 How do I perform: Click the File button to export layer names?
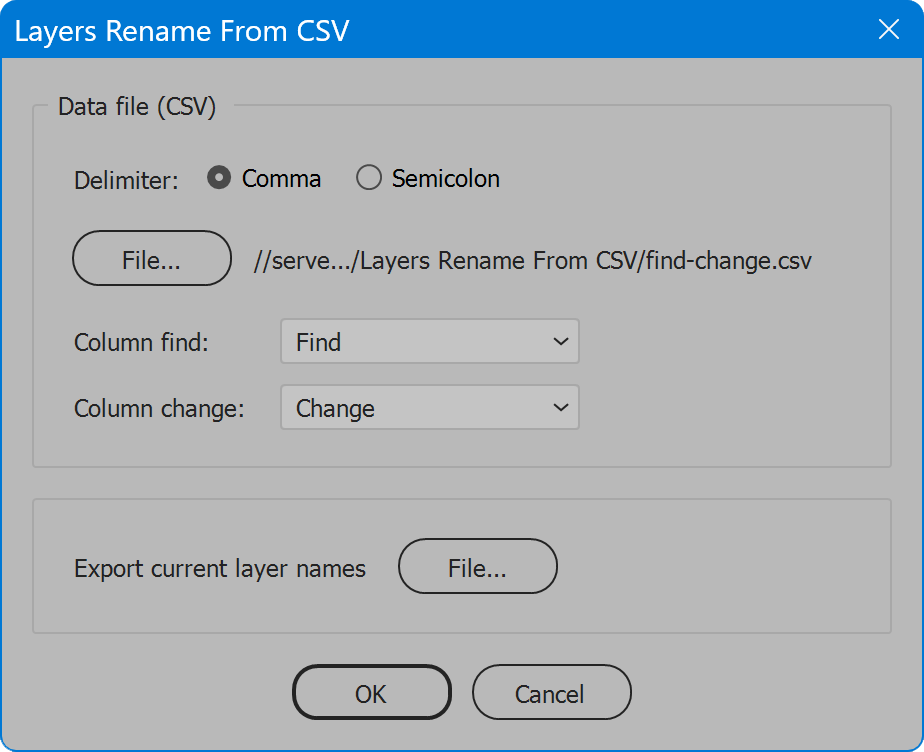tap(477, 566)
